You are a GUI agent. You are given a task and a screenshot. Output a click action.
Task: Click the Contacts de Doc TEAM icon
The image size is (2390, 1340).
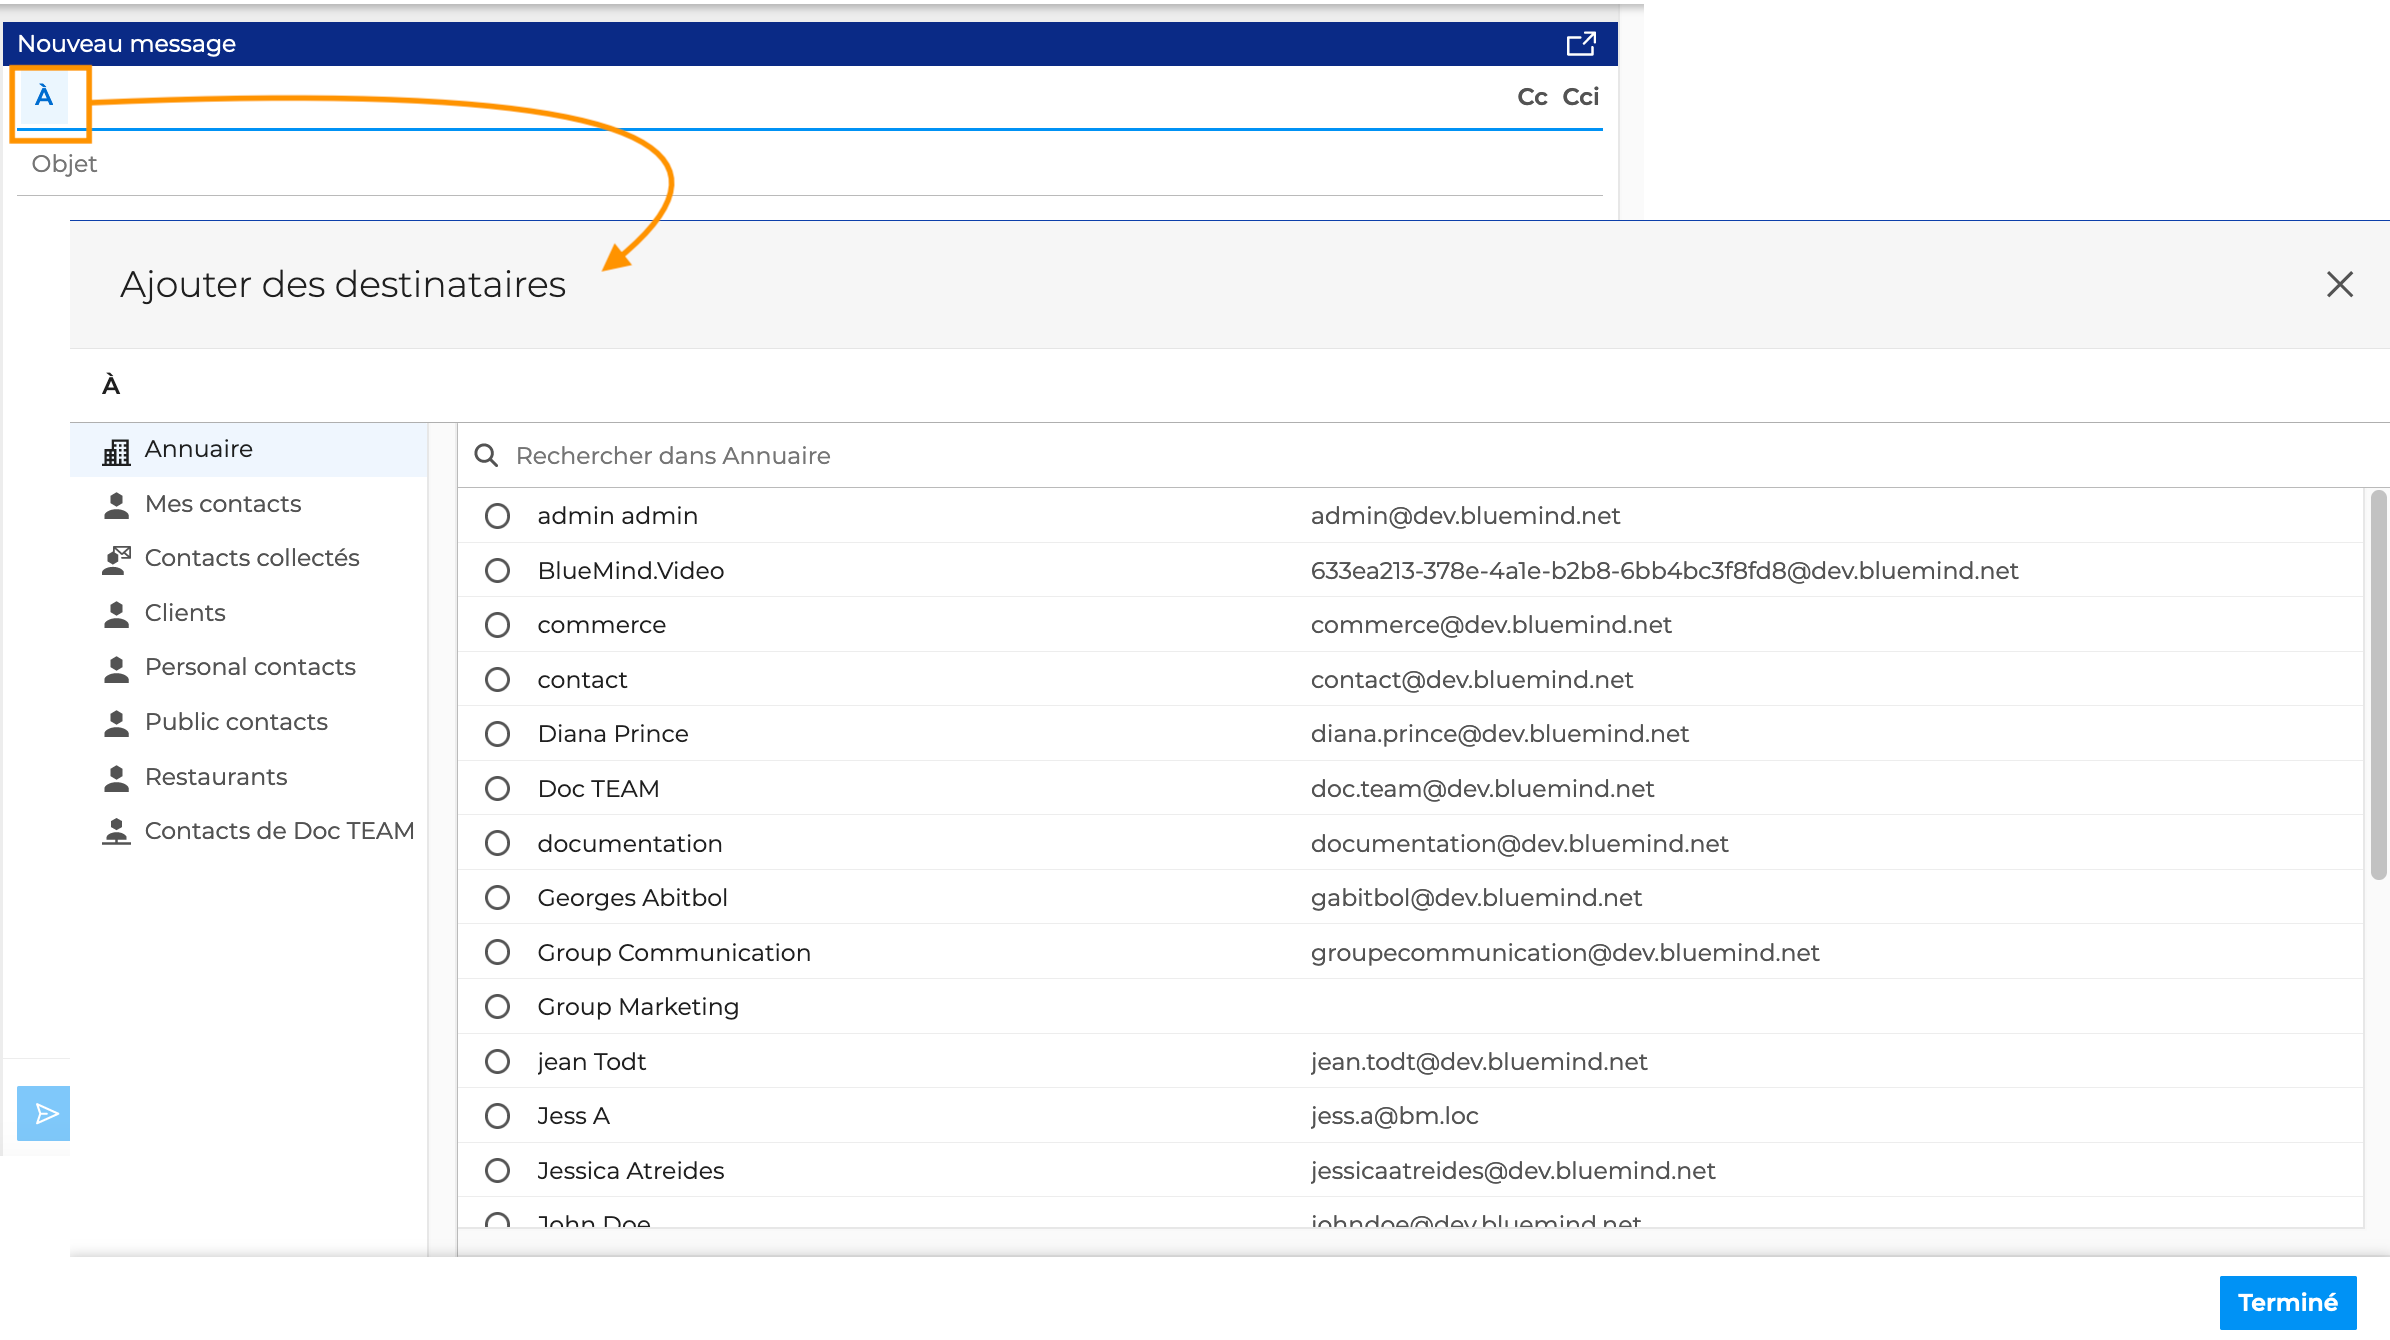click(x=116, y=832)
